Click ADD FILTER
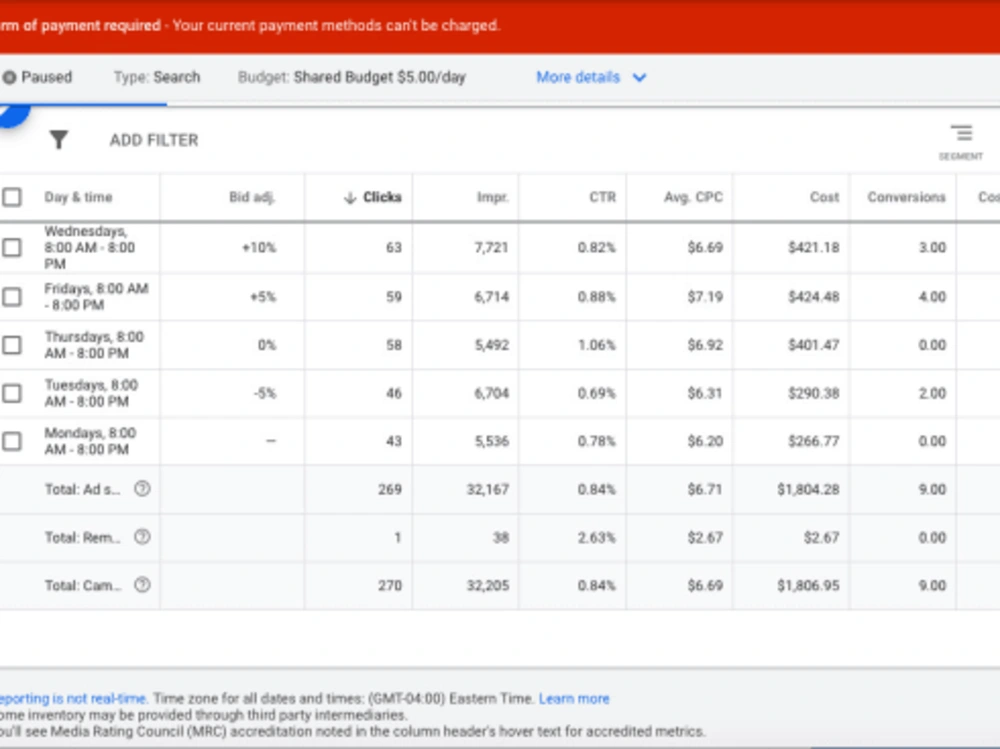1000x749 pixels. tap(154, 140)
